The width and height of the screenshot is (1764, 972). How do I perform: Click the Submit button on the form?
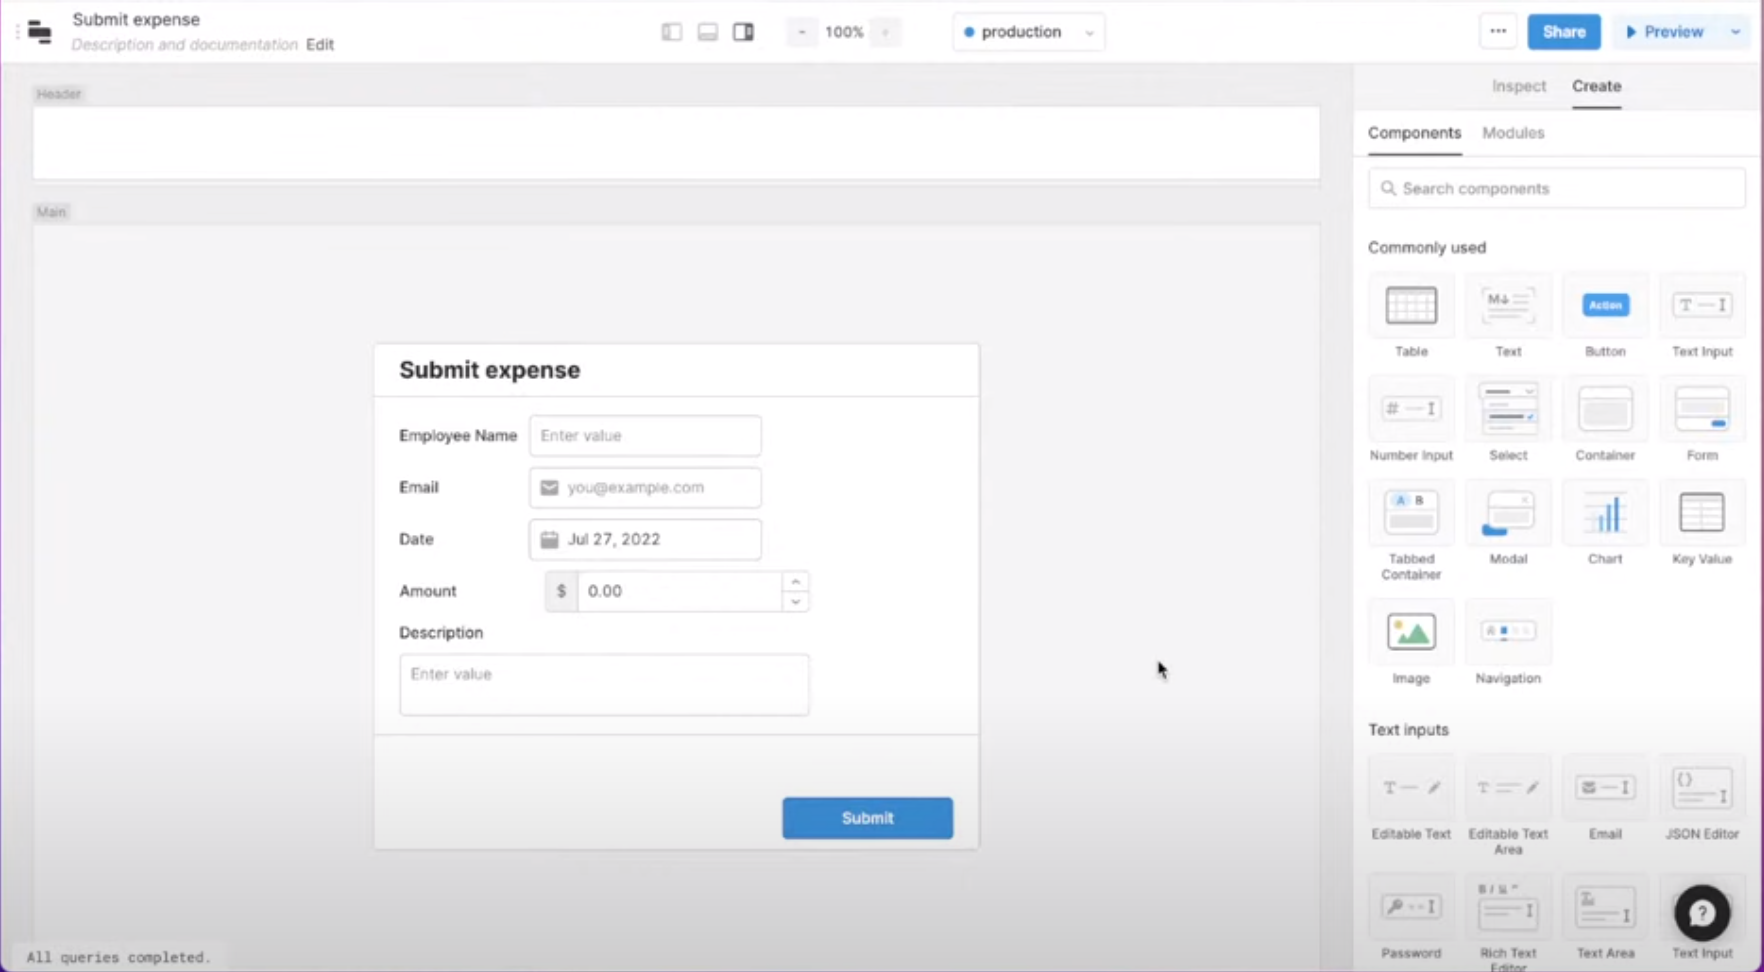click(866, 817)
